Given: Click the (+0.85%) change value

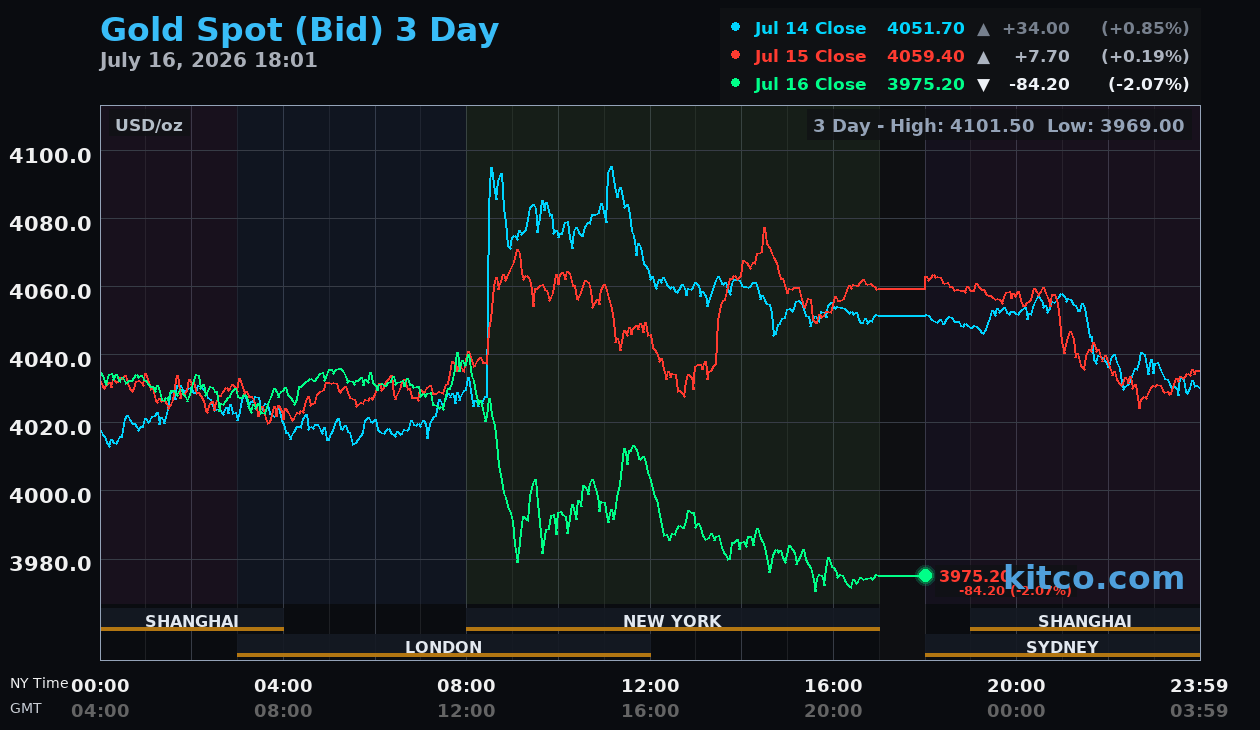Looking at the screenshot, I should tap(1145, 28).
